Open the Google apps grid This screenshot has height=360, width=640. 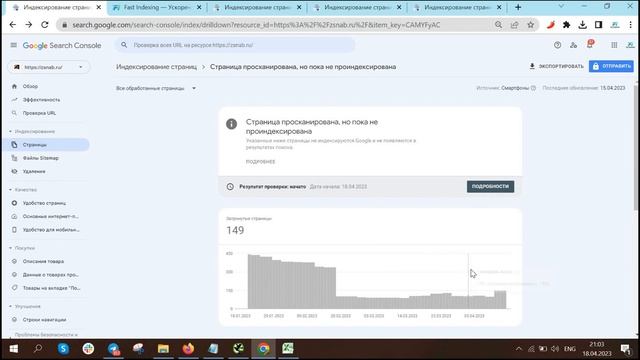click(x=614, y=45)
